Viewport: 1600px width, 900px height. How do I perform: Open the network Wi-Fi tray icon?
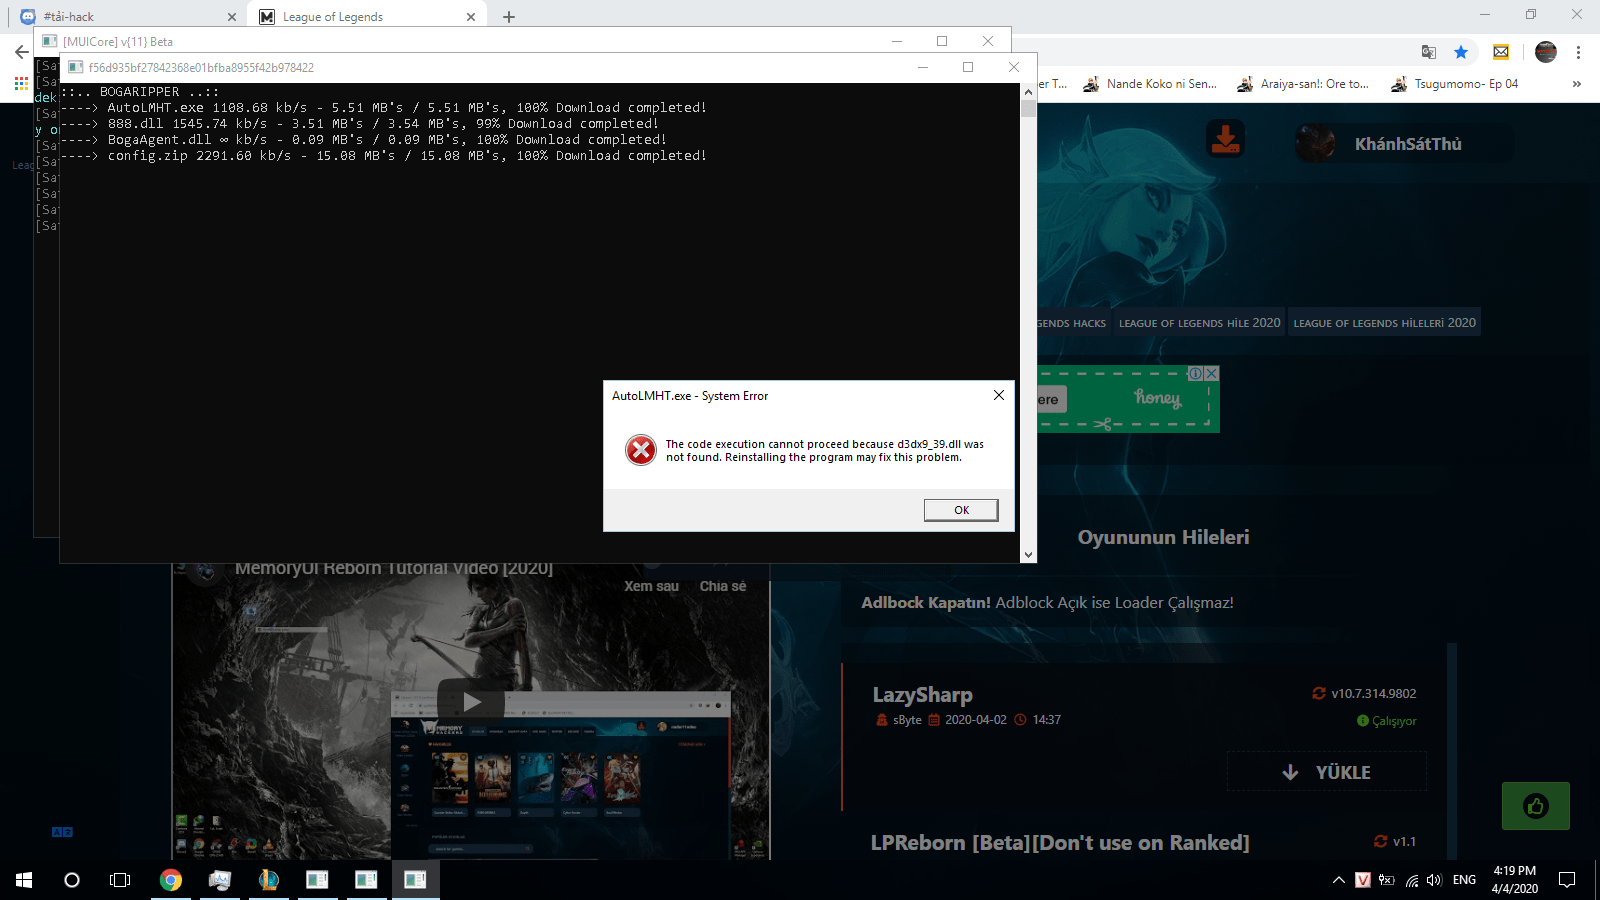point(1411,880)
